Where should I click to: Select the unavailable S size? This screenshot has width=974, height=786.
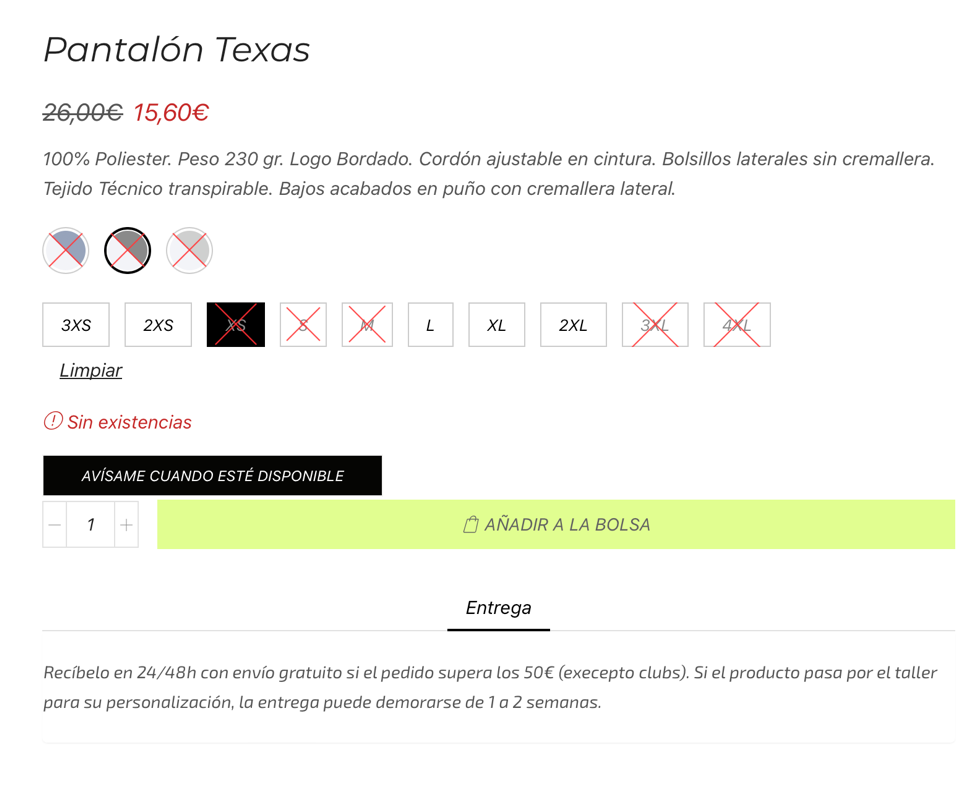(x=303, y=325)
